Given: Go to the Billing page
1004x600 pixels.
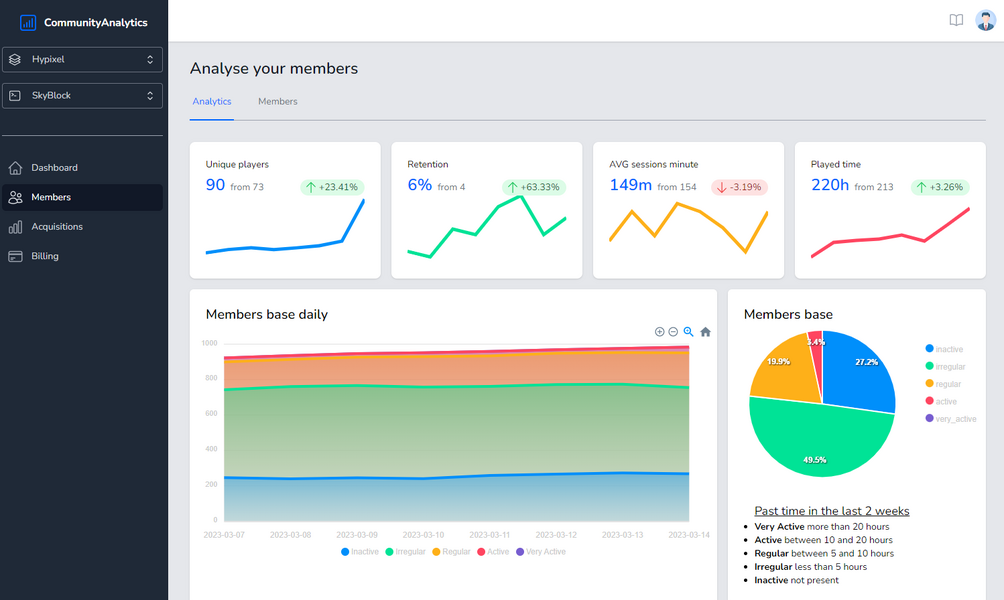Looking at the screenshot, I should point(45,256).
